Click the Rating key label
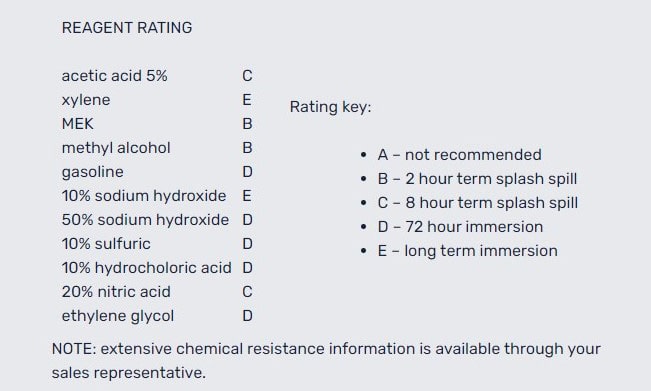Image resolution: width=651 pixels, height=391 pixels. pyautogui.click(x=330, y=107)
